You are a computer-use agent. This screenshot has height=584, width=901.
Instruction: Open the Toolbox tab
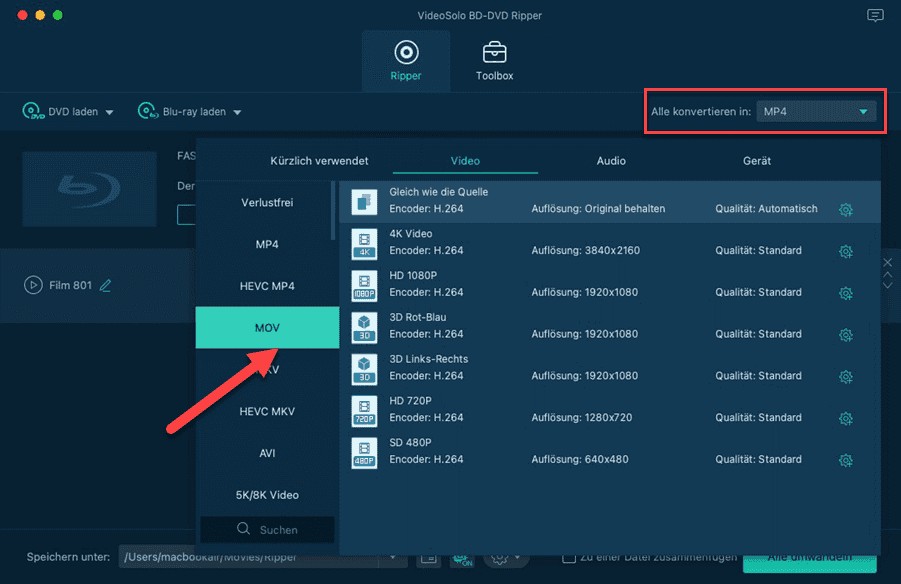coord(494,61)
